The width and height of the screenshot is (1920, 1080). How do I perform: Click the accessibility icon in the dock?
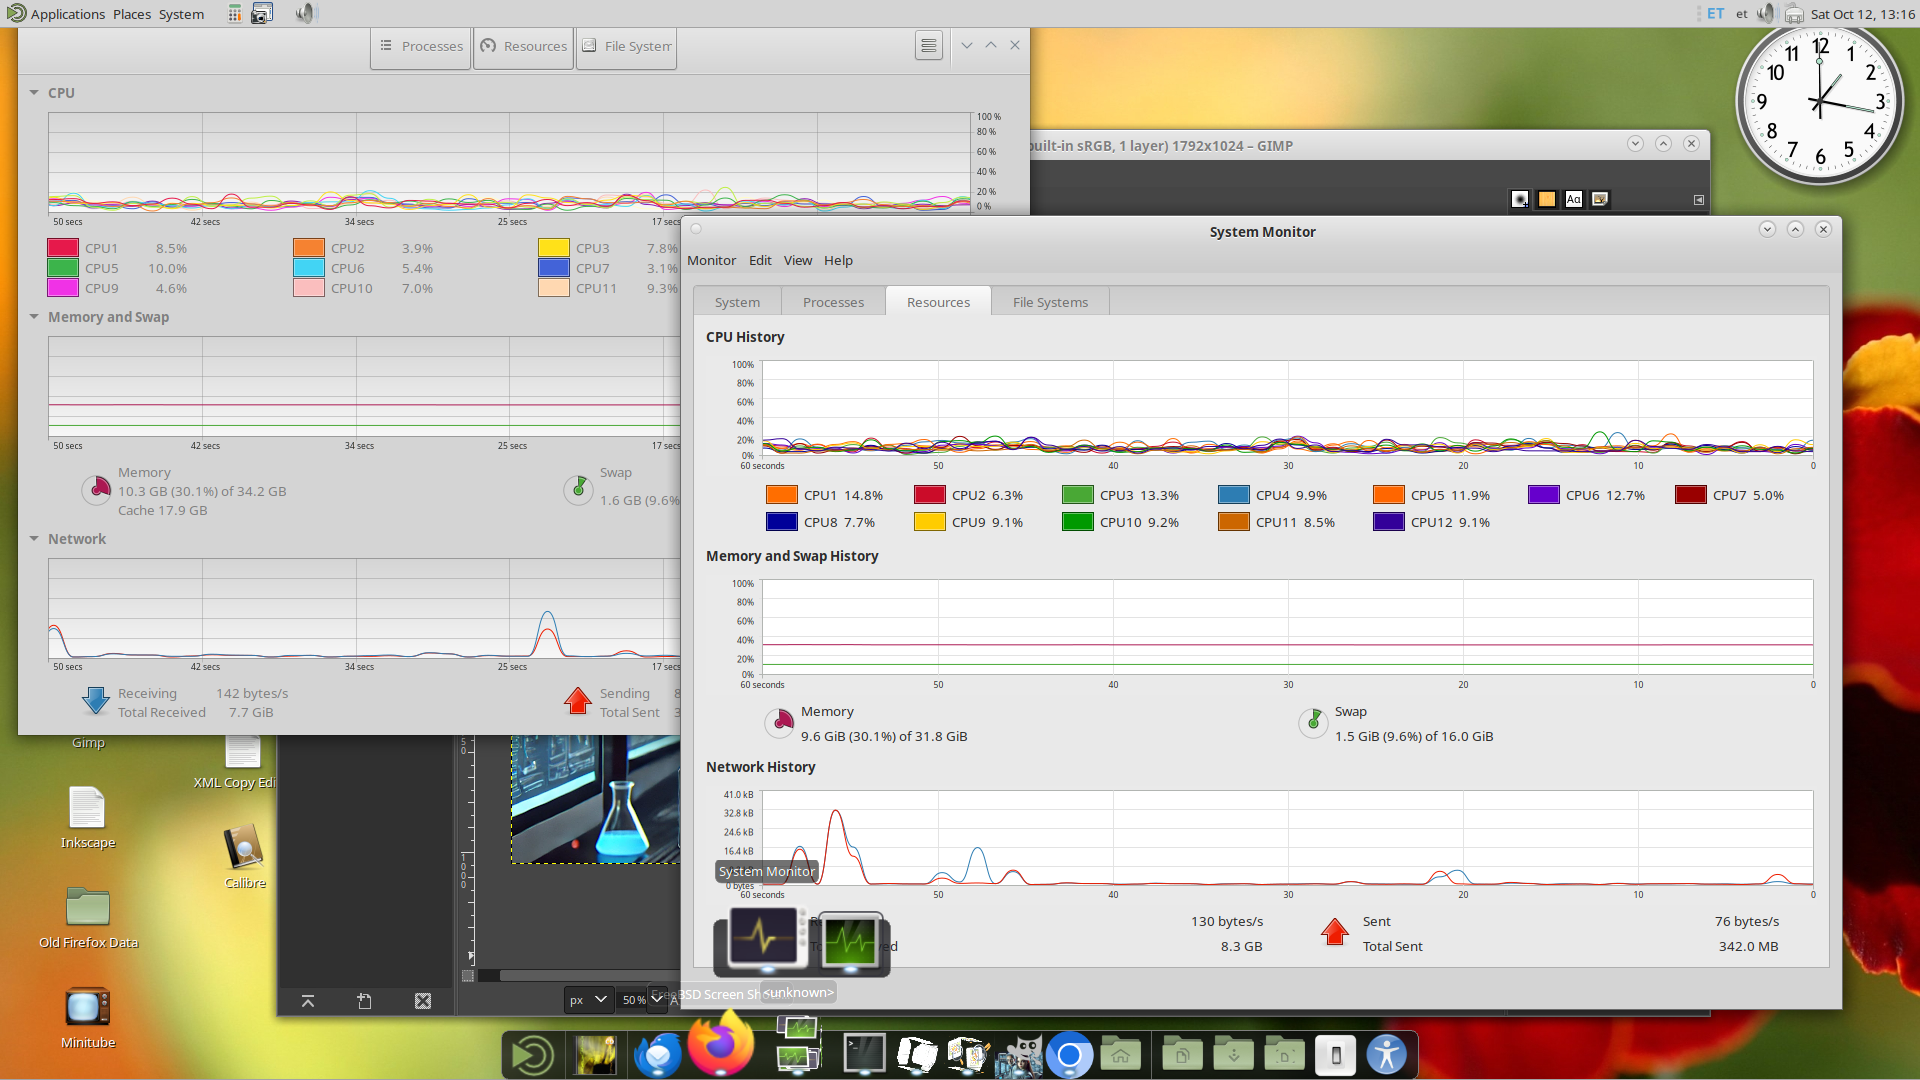click(1386, 1054)
